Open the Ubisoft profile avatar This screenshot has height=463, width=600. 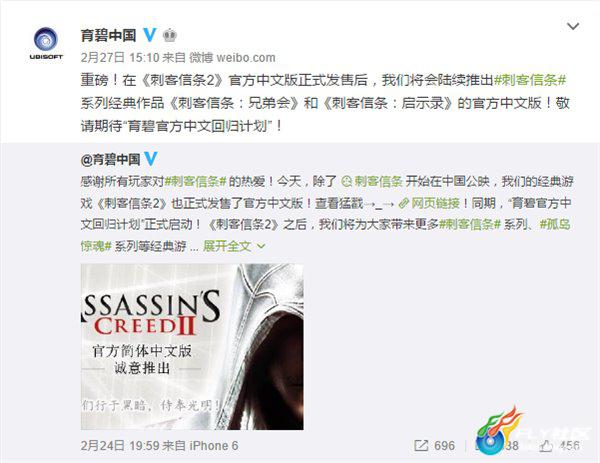(x=46, y=43)
